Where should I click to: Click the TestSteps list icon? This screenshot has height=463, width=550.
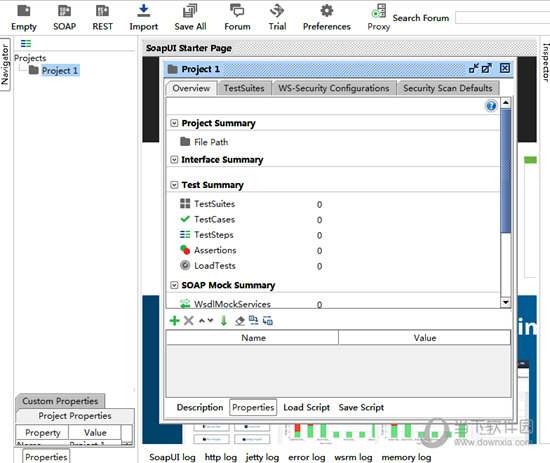185,234
